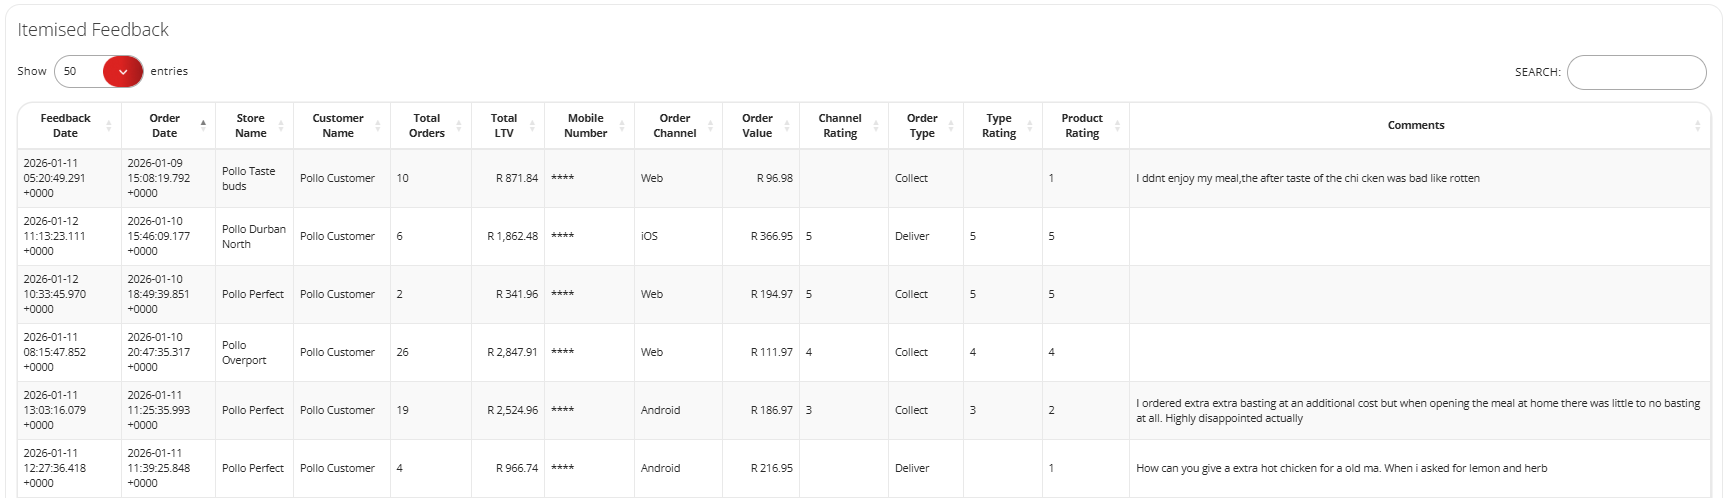The width and height of the screenshot is (1732, 498).
Task: Click the Search input field
Action: (x=1636, y=73)
